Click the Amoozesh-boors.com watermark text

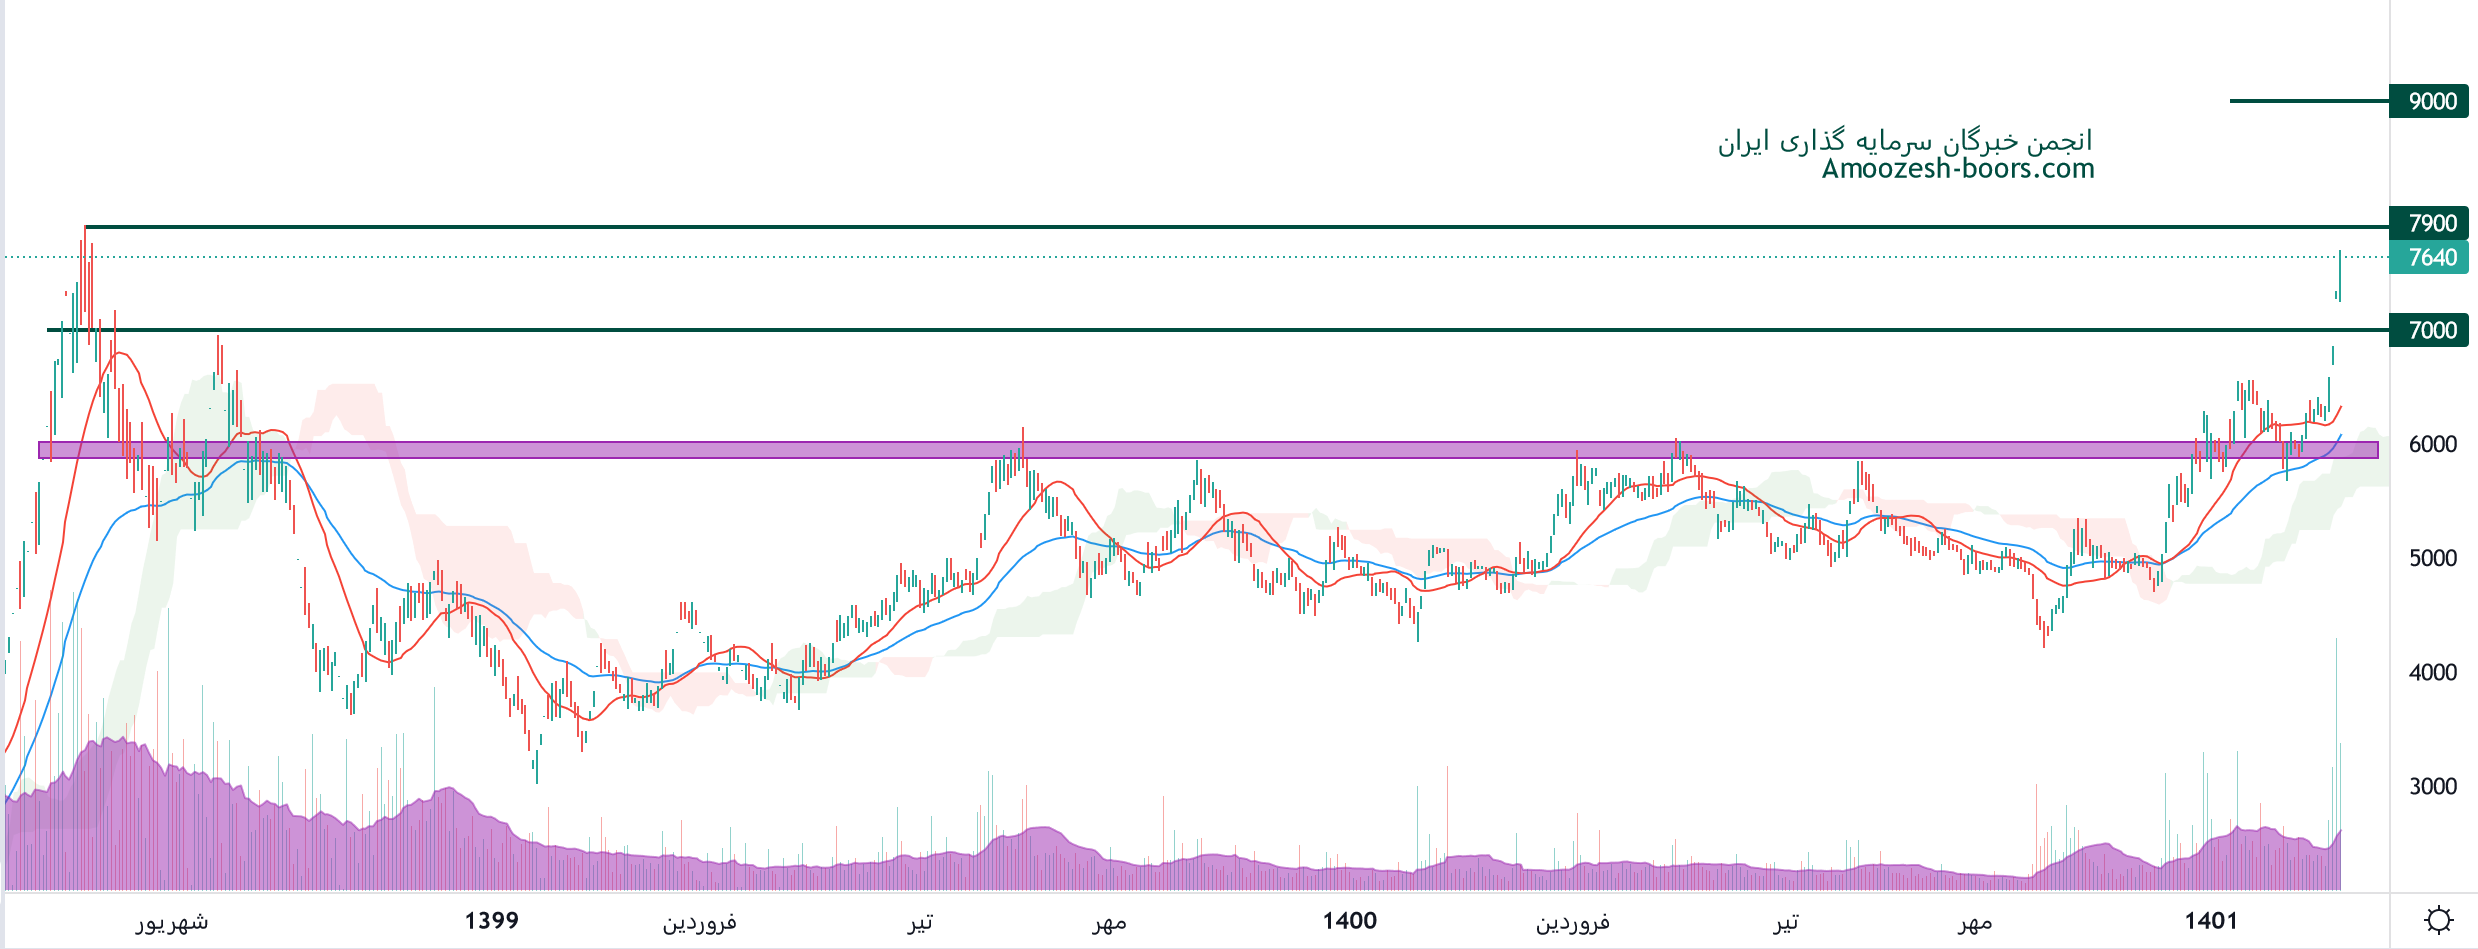point(1957,168)
